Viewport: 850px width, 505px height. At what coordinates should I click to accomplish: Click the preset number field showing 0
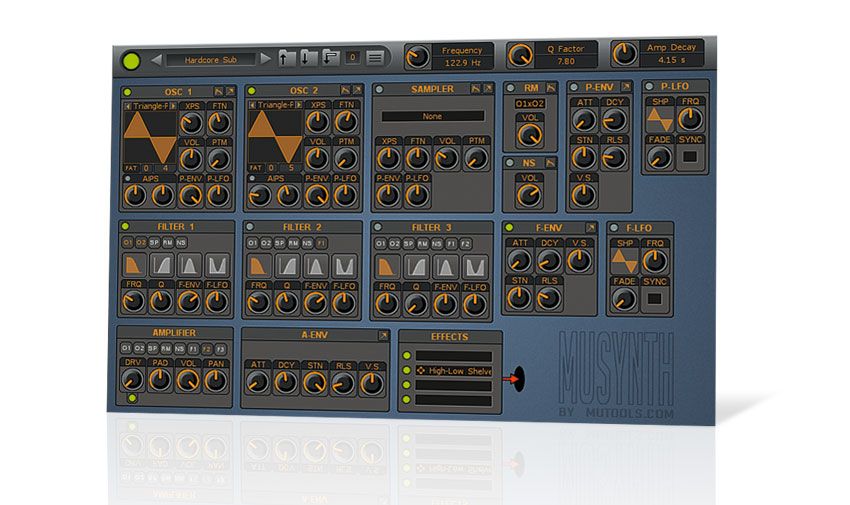[353, 57]
